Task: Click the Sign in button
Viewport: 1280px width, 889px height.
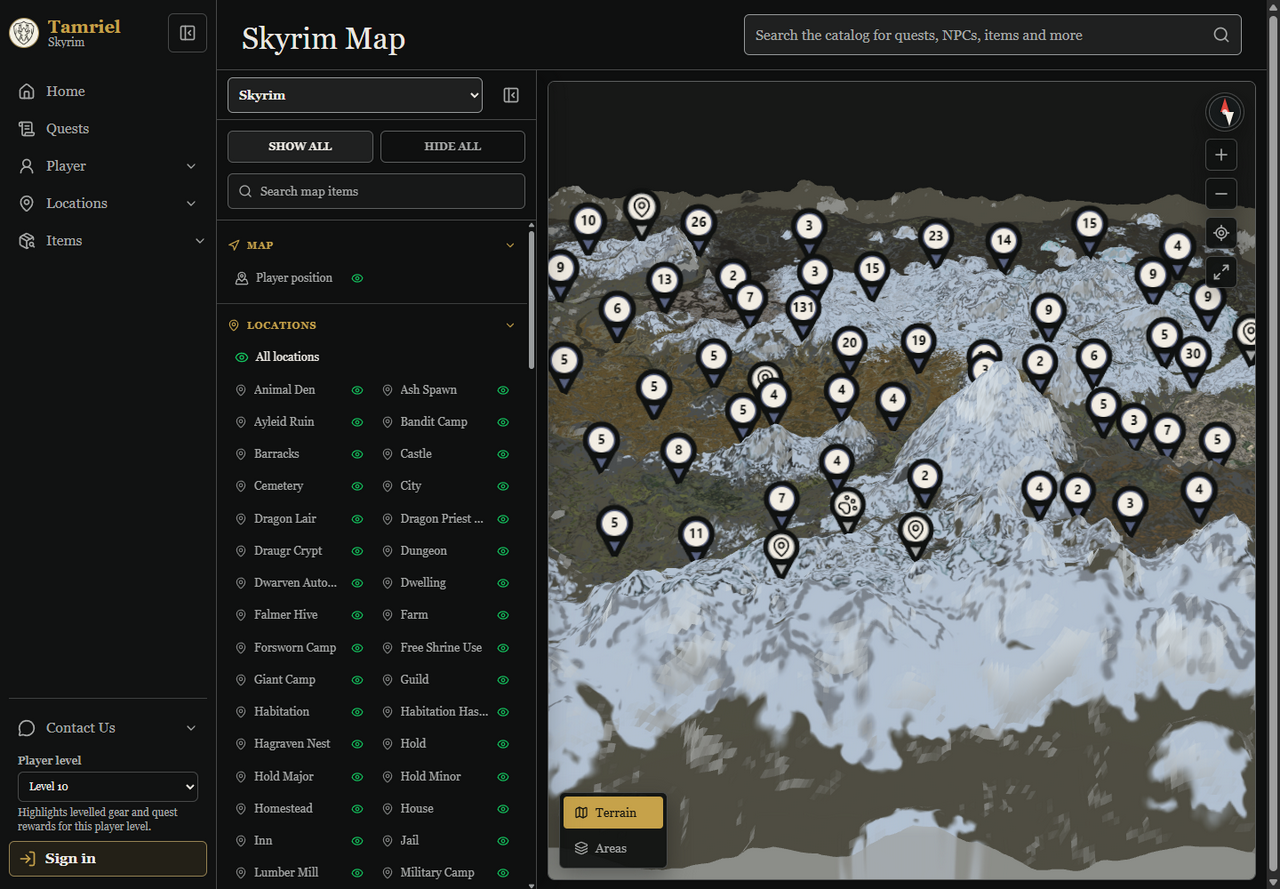Action: [x=108, y=859]
